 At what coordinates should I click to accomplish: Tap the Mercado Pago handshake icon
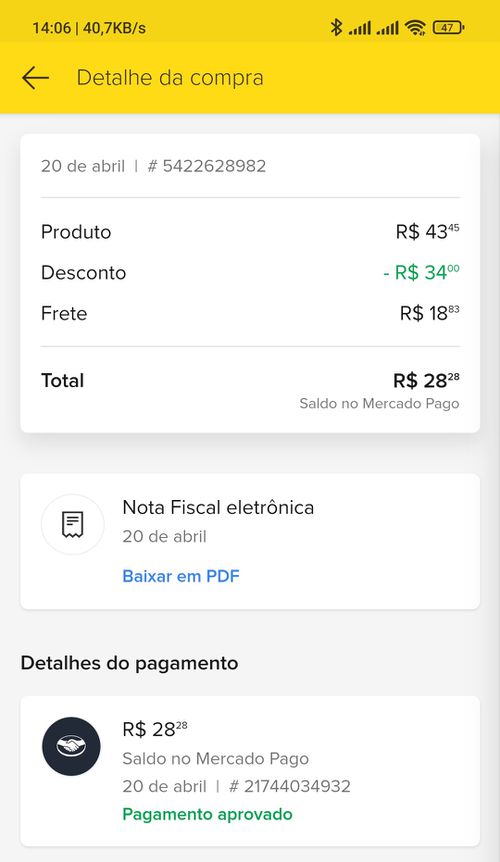point(71,746)
